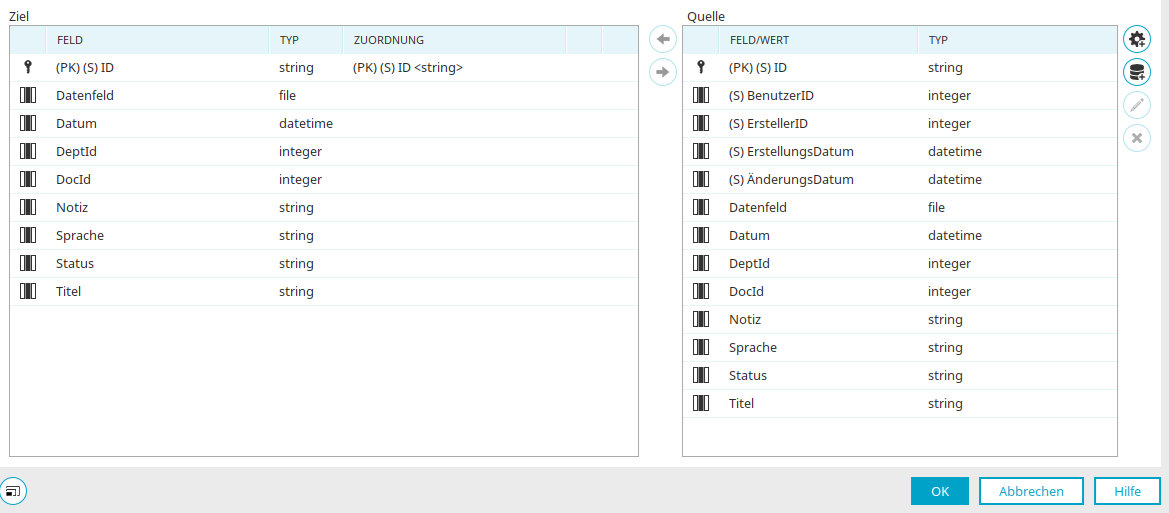The width and height of the screenshot is (1169, 513).
Task: Click the Abbrechen button
Action: [x=1031, y=491]
